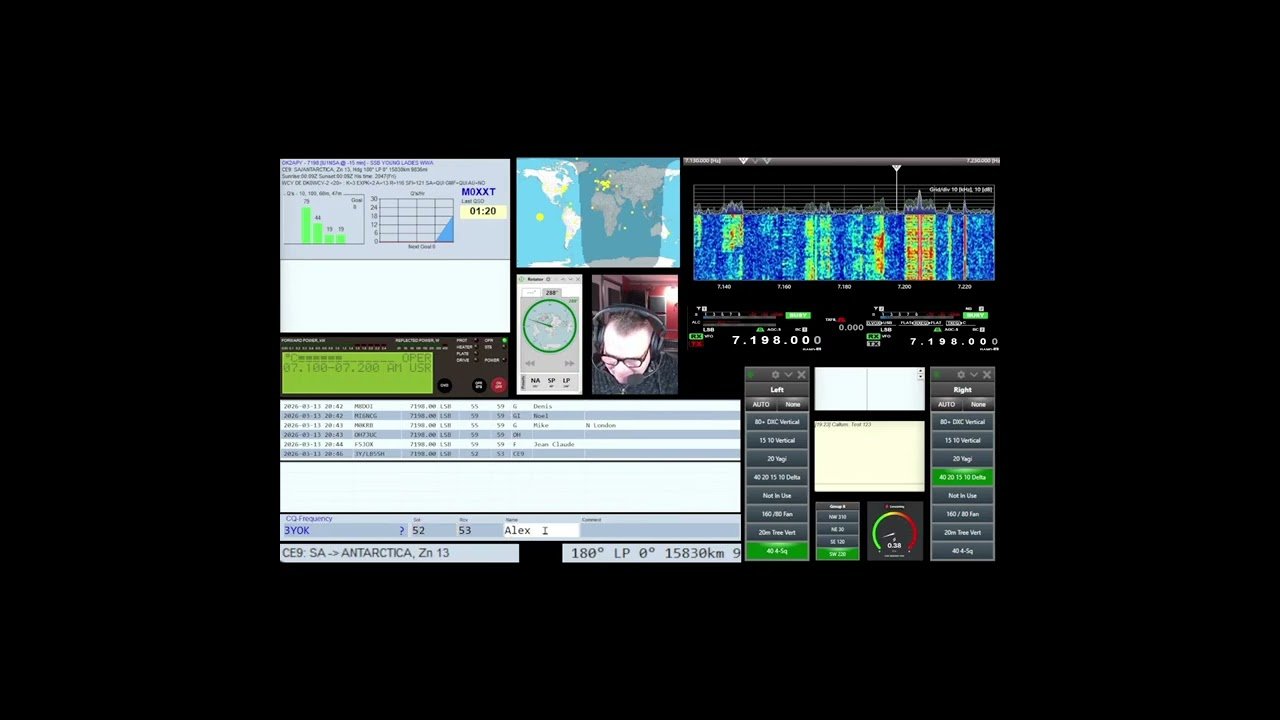Image resolution: width=1280 pixels, height=720 pixels.
Task: Click the SWR gauge meter
Action: click(893, 533)
